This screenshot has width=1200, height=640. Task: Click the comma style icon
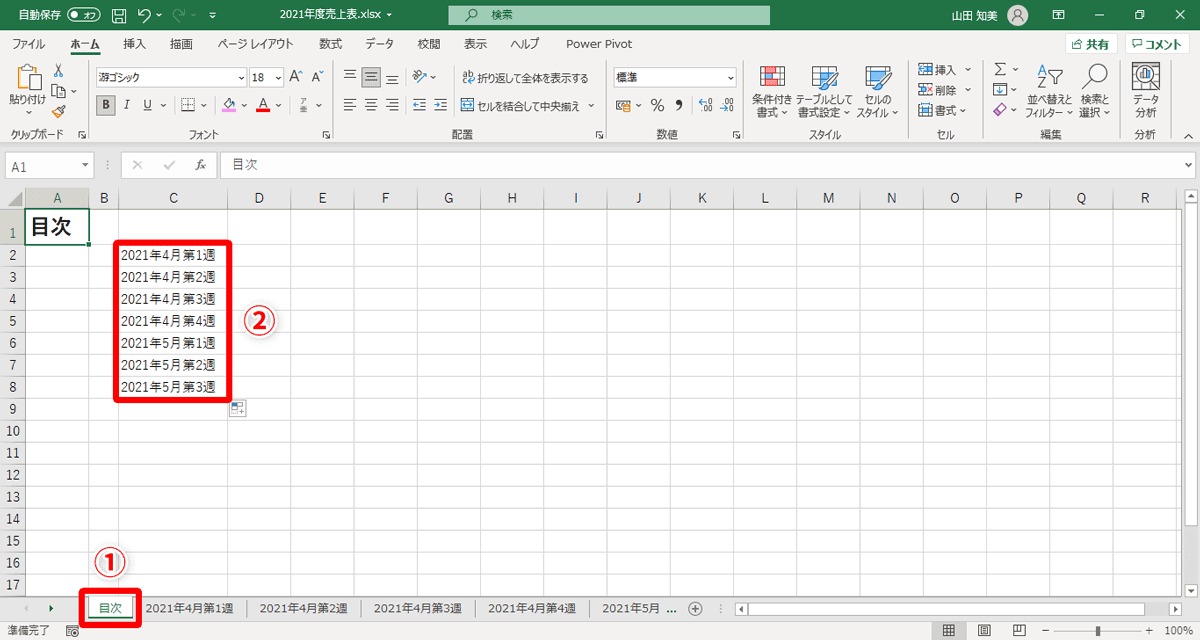tap(678, 105)
